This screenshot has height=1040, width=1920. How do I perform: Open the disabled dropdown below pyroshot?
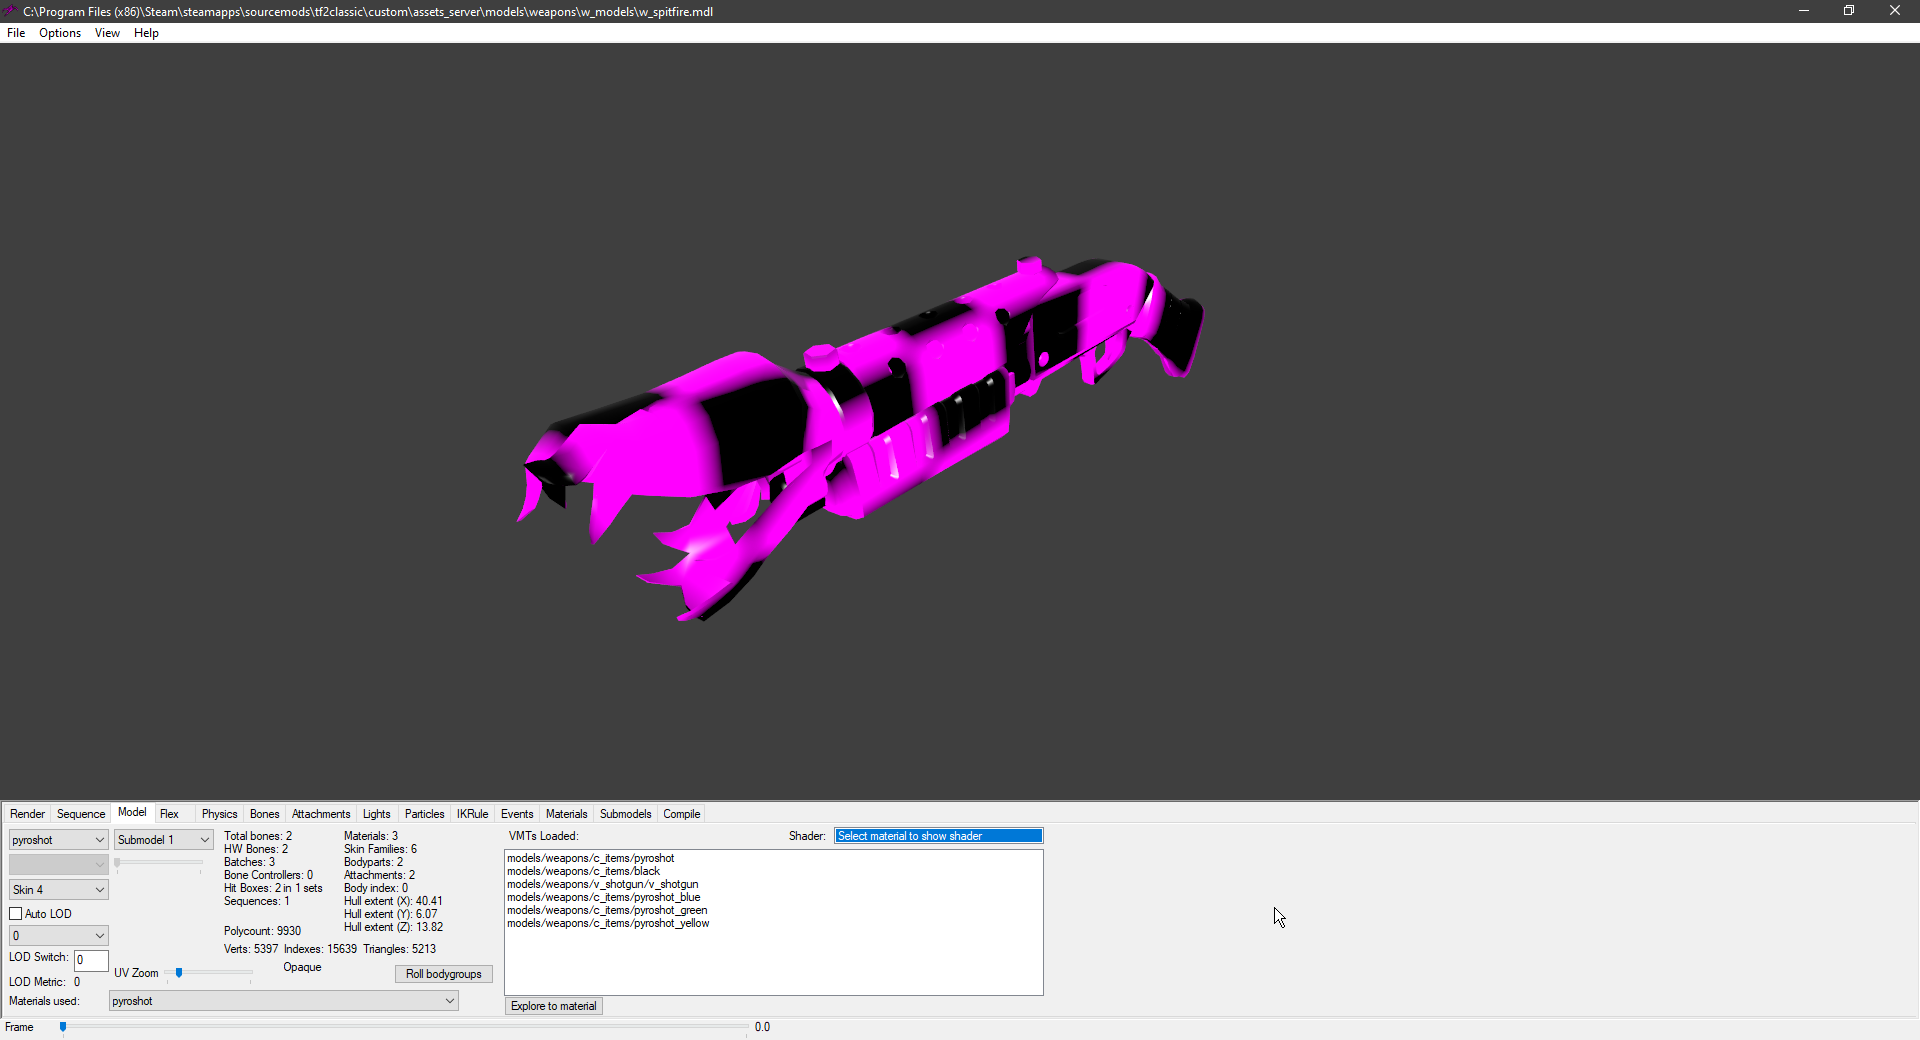58,864
